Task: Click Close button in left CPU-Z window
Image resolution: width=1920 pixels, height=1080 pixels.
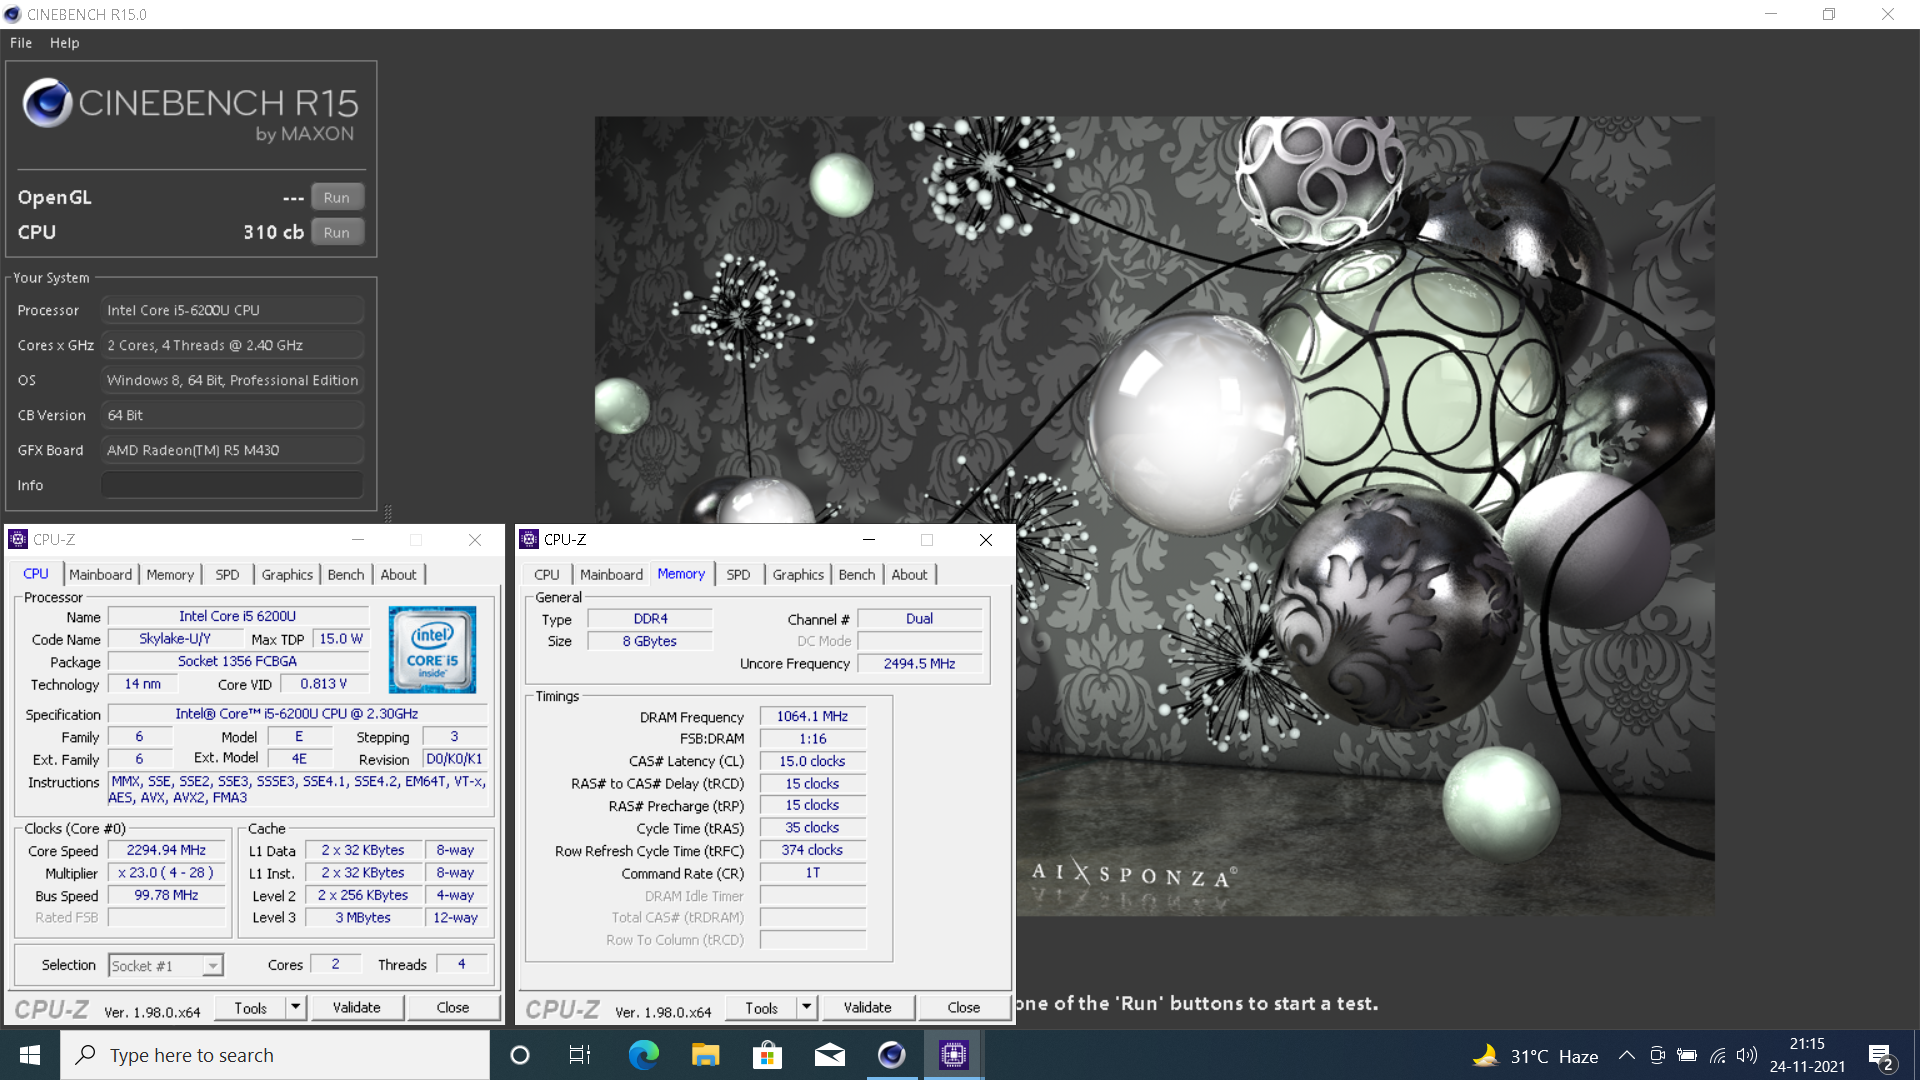Action: coord(453,1008)
